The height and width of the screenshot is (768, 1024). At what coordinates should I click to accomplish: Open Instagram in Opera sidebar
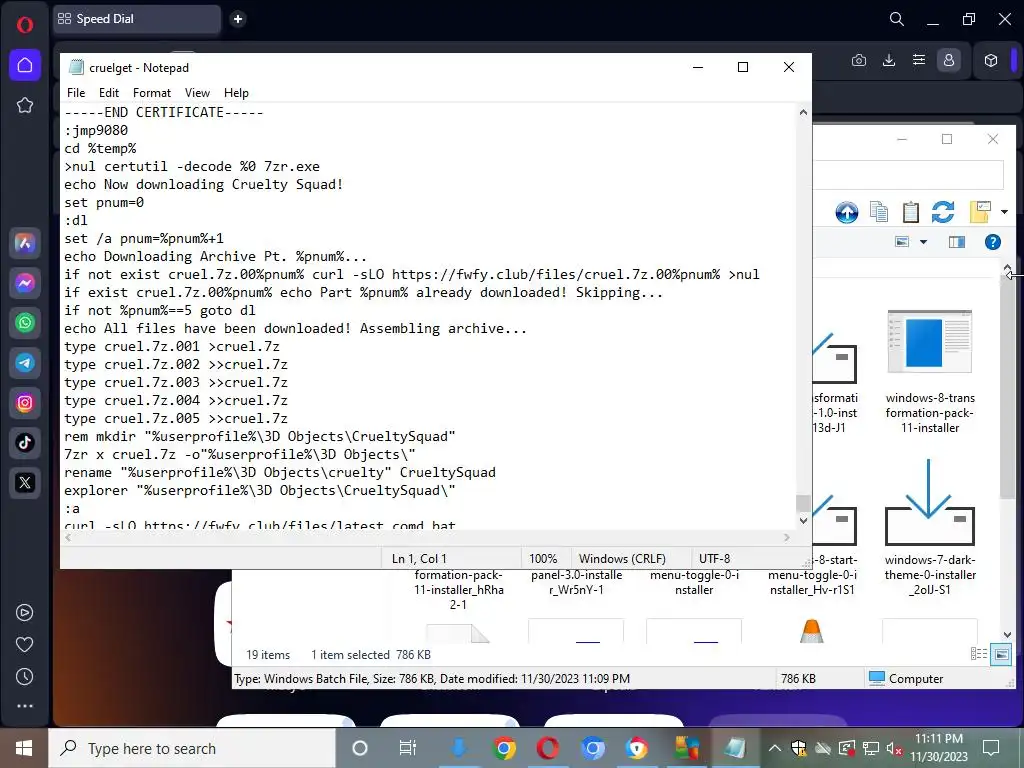[25, 403]
